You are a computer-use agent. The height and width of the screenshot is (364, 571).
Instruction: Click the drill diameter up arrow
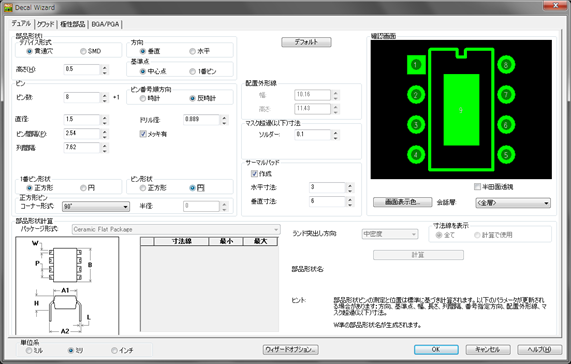coord(224,117)
